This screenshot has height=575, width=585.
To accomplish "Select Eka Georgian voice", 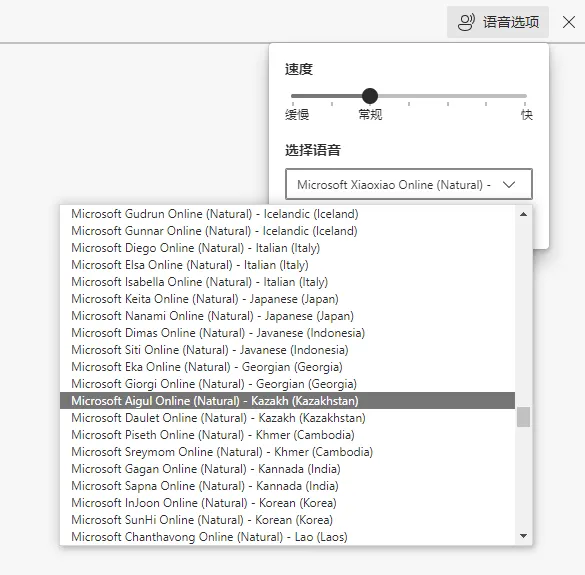I will pos(287,367).
